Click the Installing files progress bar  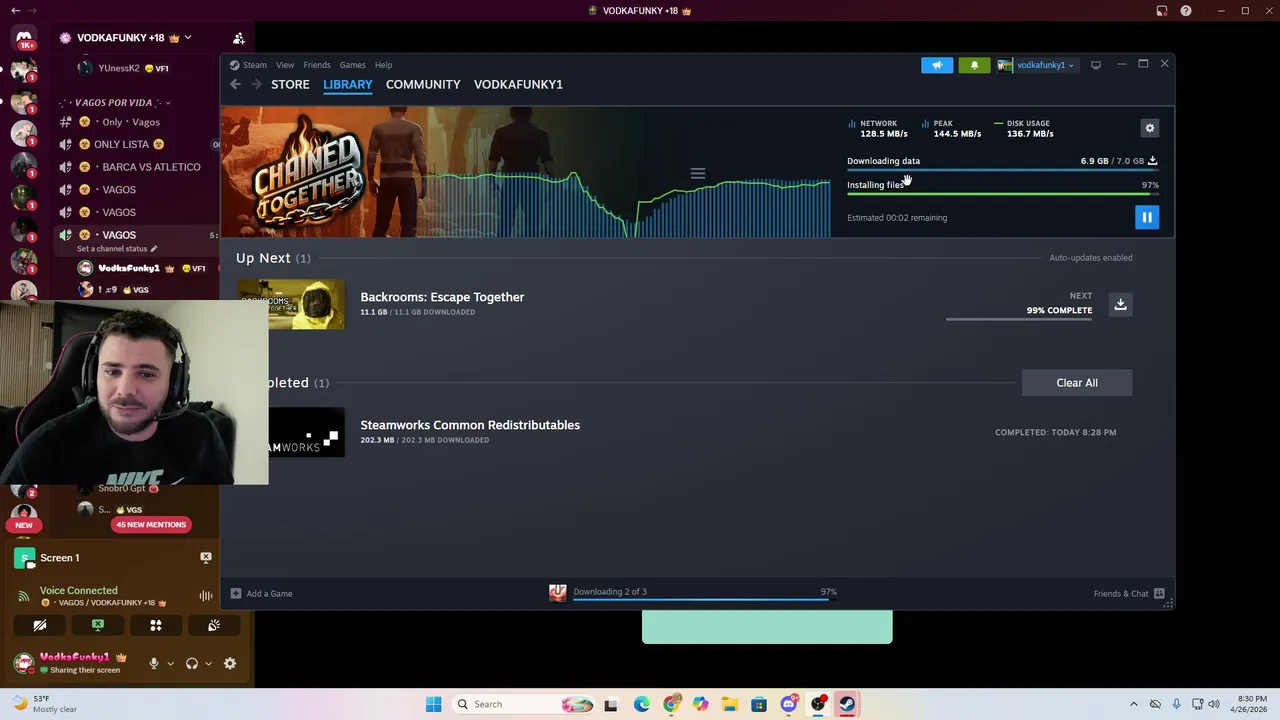click(1003, 194)
